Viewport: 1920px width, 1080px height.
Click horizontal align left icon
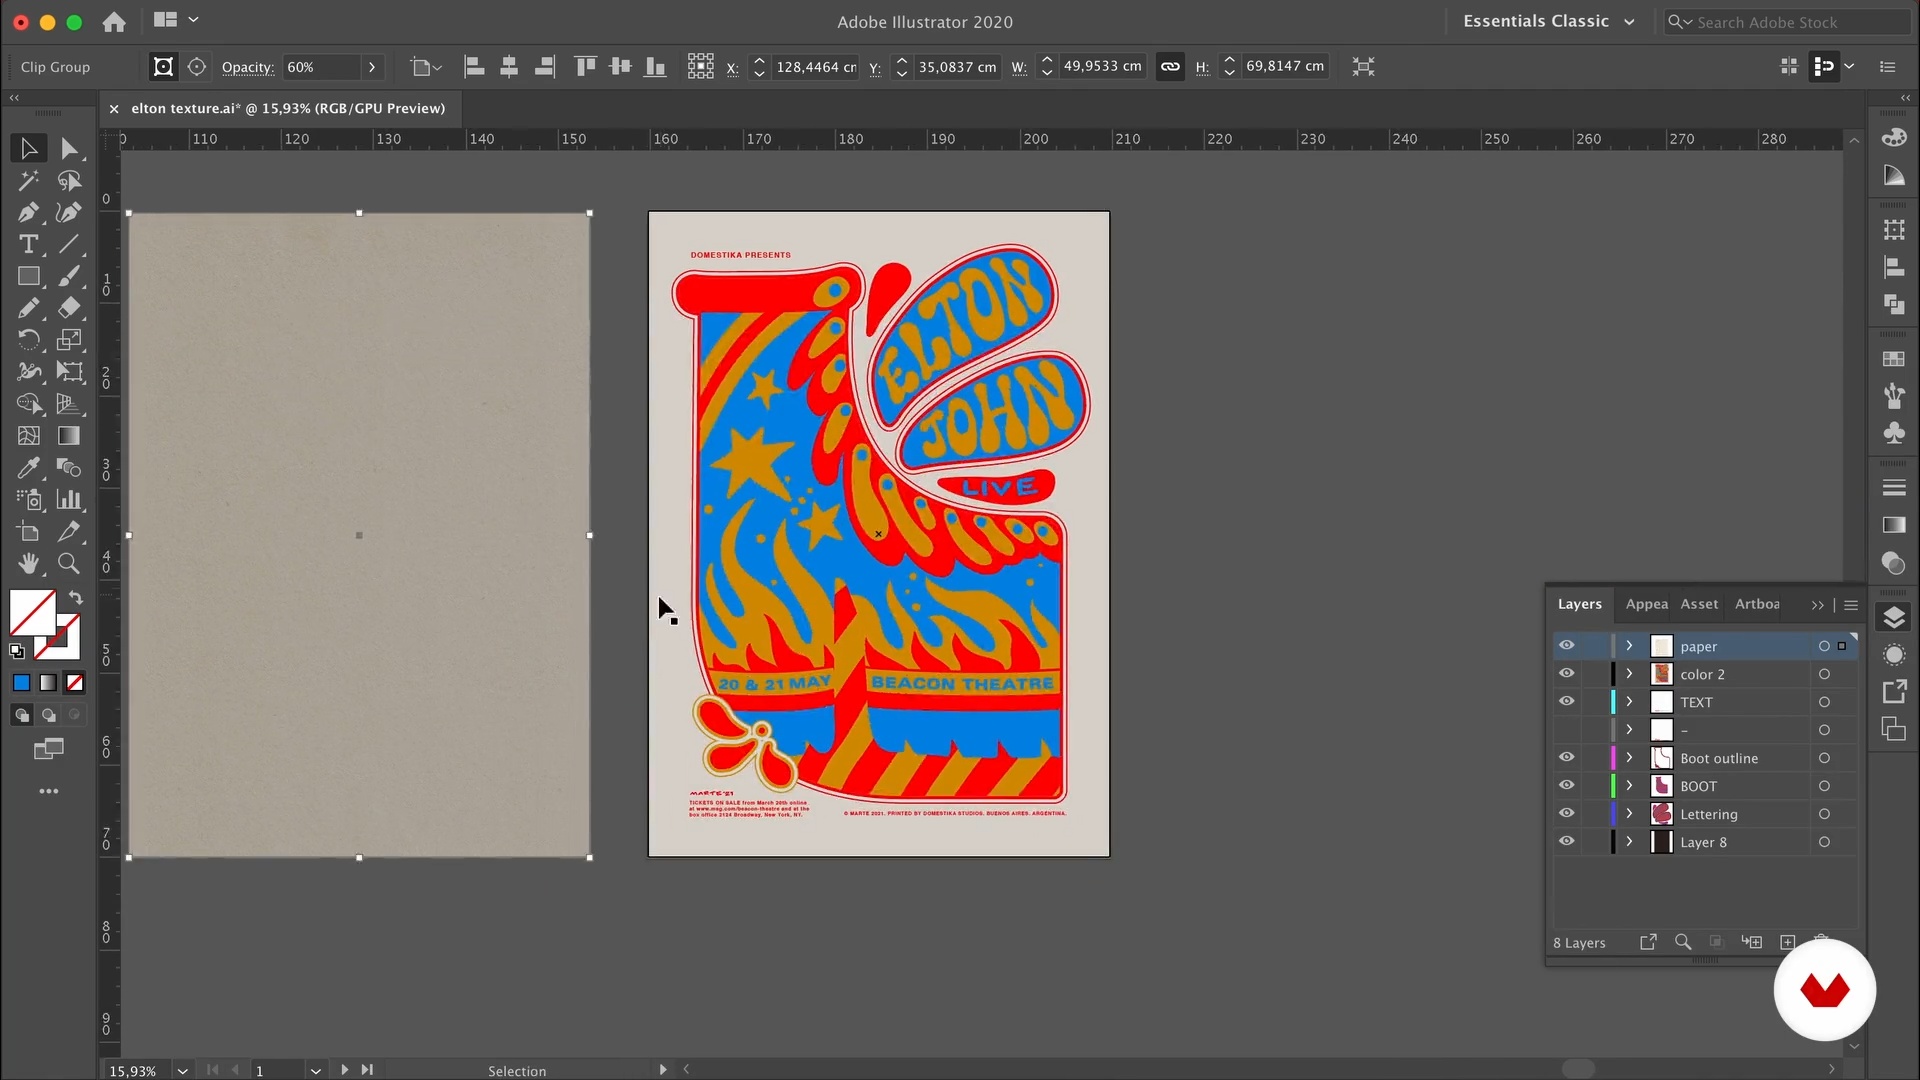tap(474, 67)
